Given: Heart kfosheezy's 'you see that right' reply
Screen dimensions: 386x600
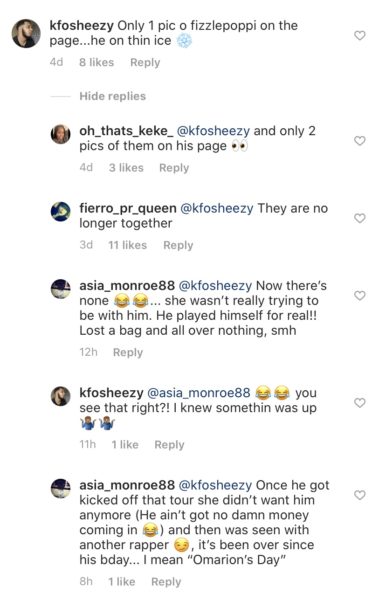Looking at the screenshot, I should (x=359, y=403).
